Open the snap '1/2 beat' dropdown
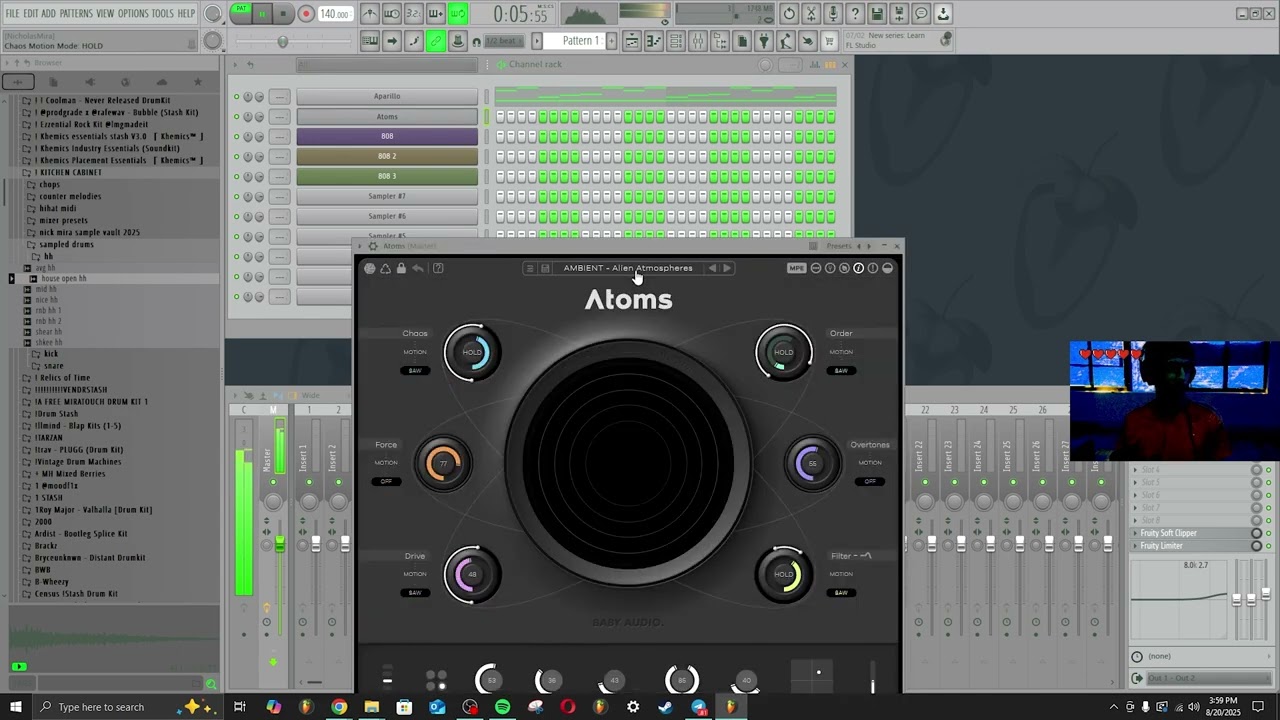 click(505, 41)
